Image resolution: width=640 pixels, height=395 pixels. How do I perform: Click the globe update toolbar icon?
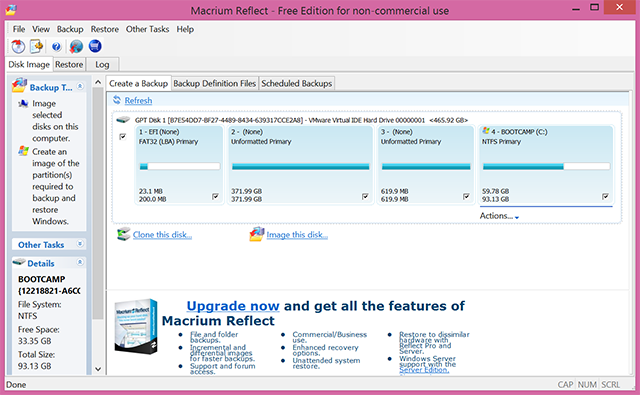click(76, 47)
